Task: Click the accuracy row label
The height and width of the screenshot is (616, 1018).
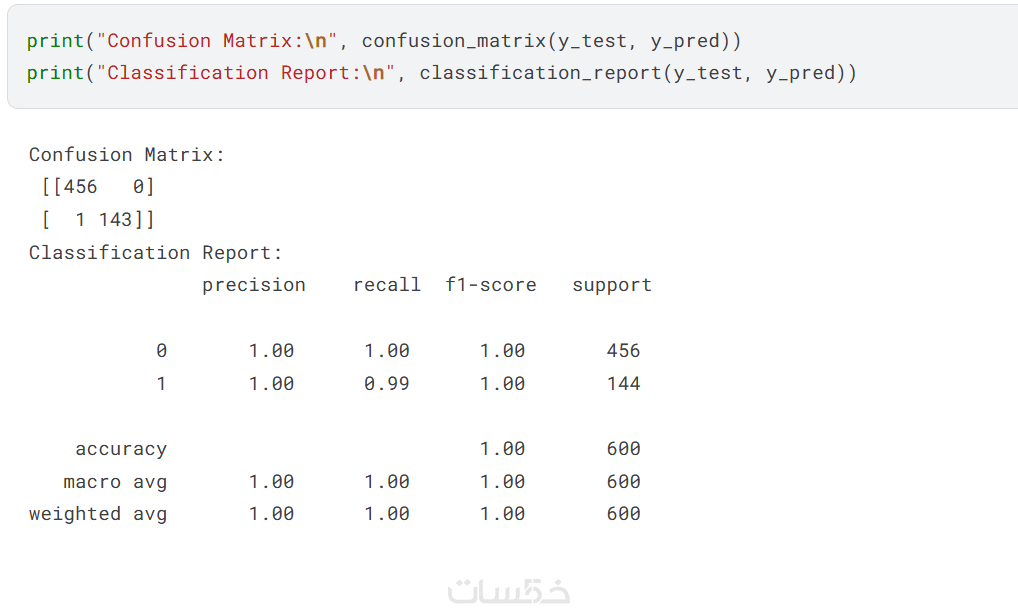Action: click(x=121, y=450)
